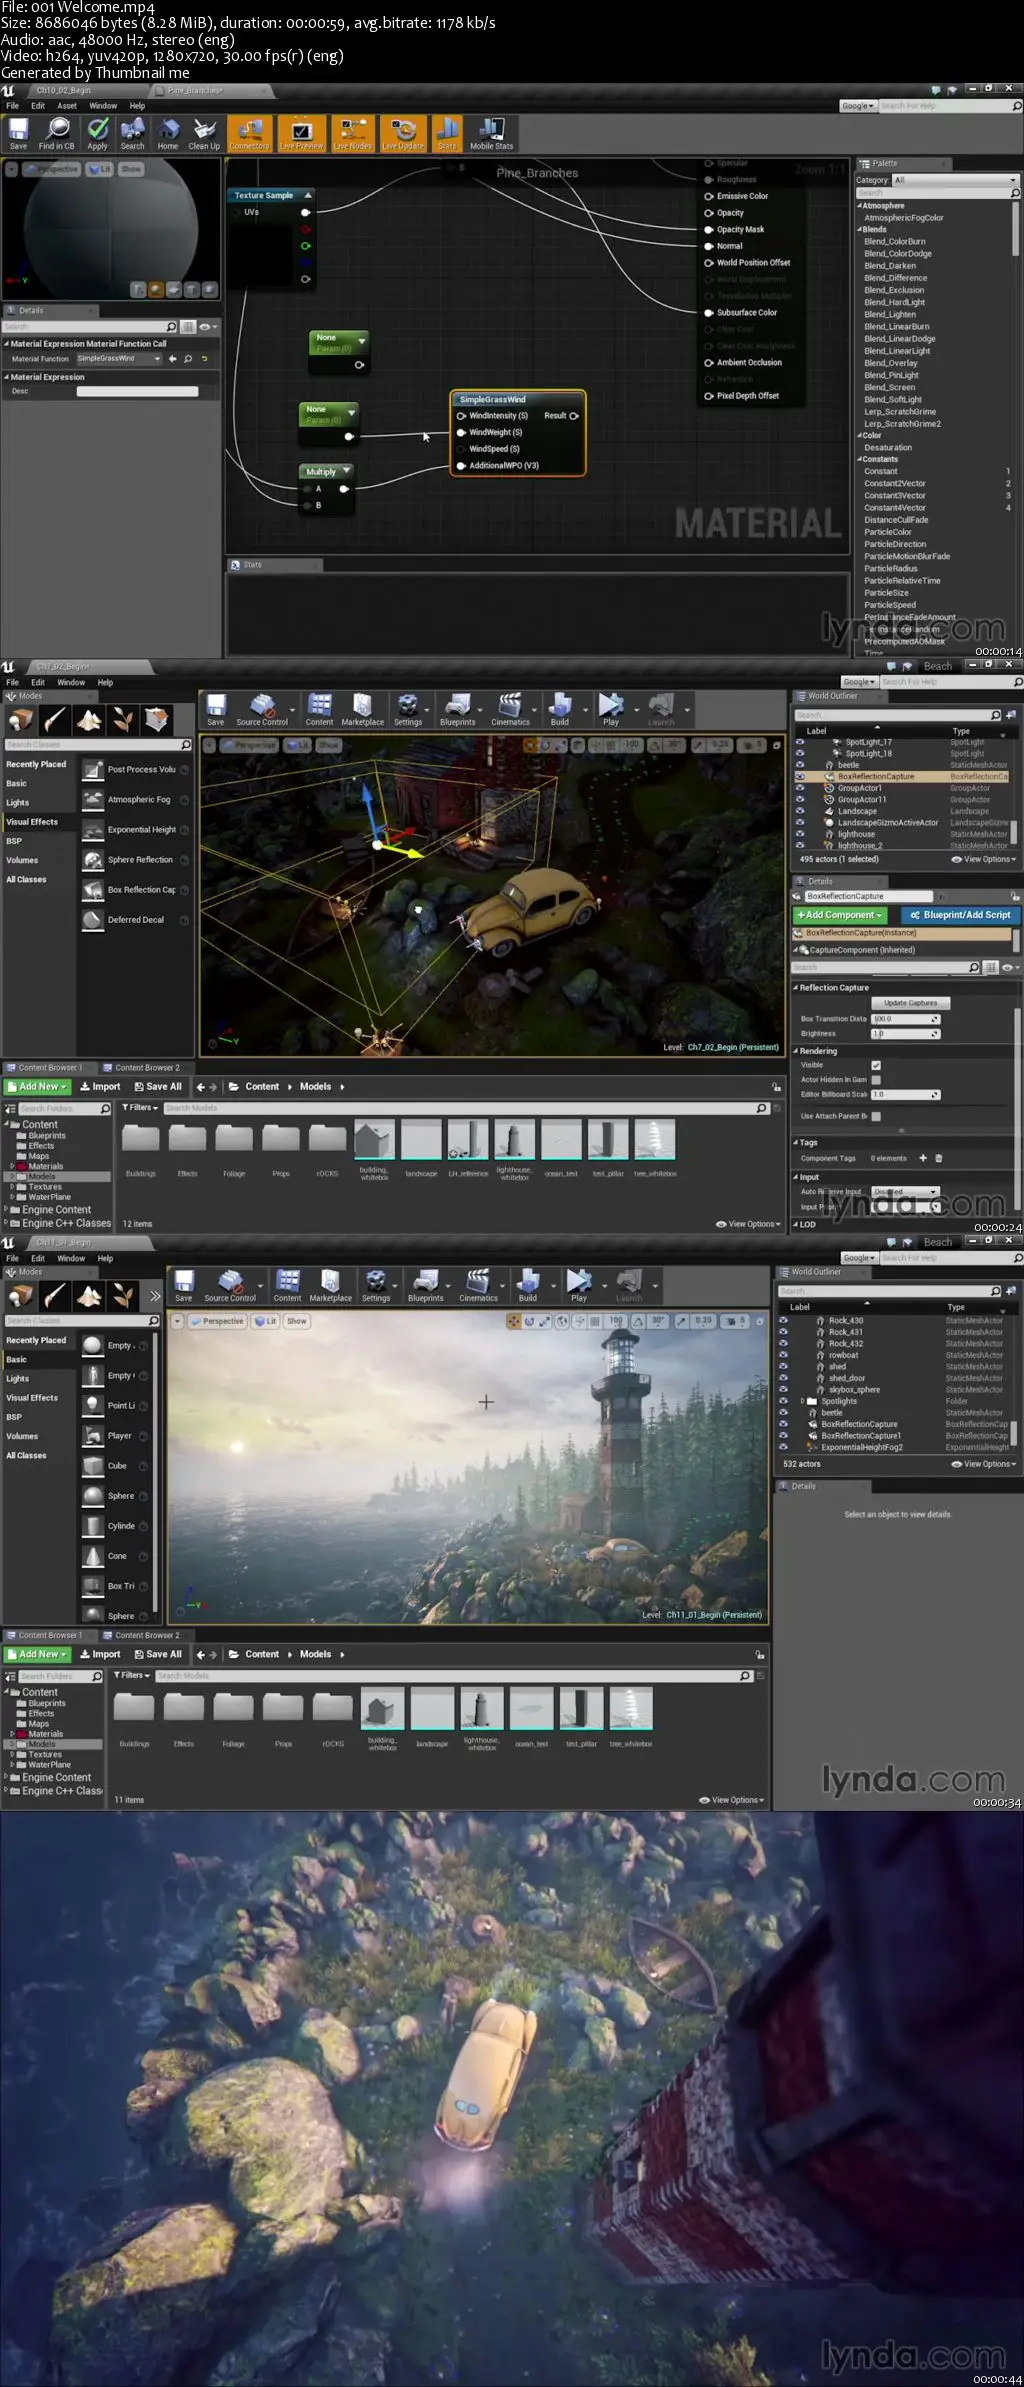The height and width of the screenshot is (2387, 1024).
Task: Toggle visibility of beetle in Ch7_02_Begin outliner
Action: [800, 765]
